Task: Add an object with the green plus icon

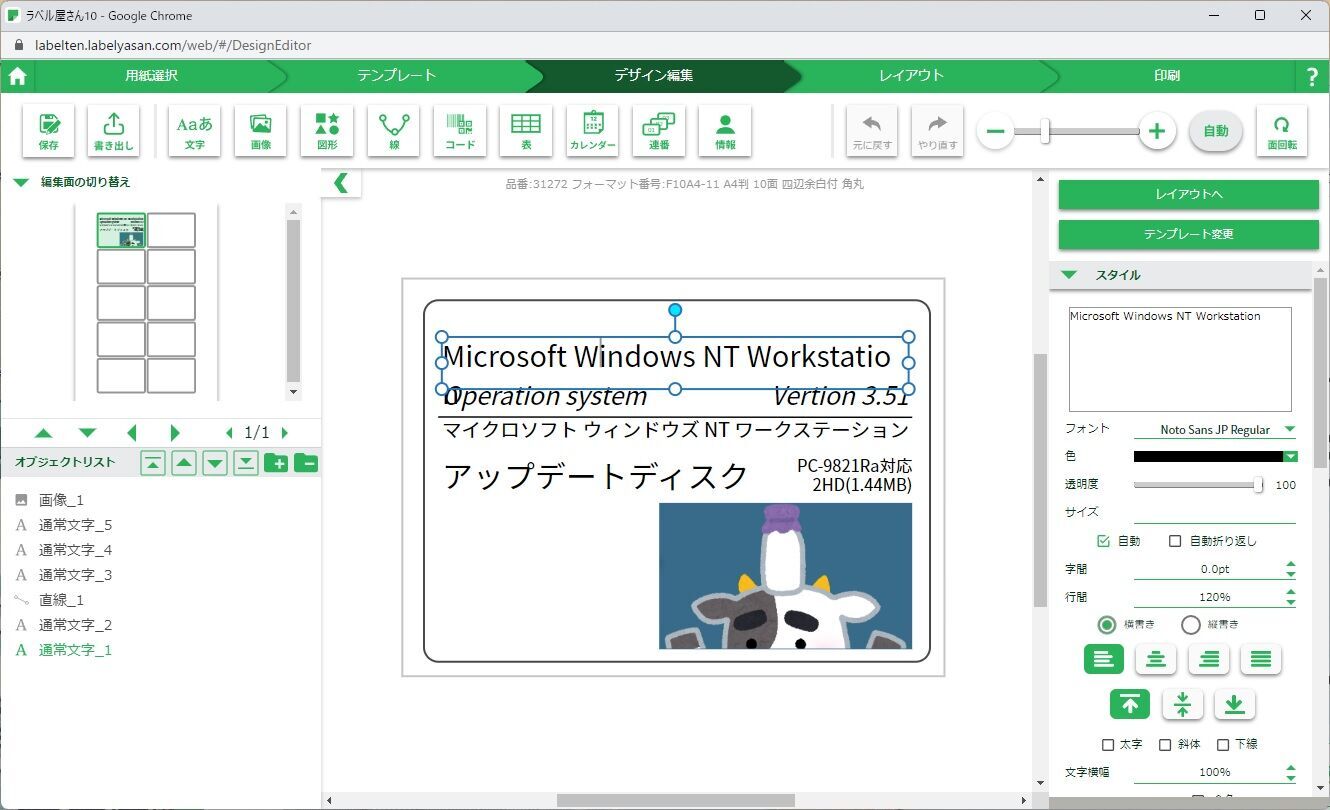Action: click(276, 463)
